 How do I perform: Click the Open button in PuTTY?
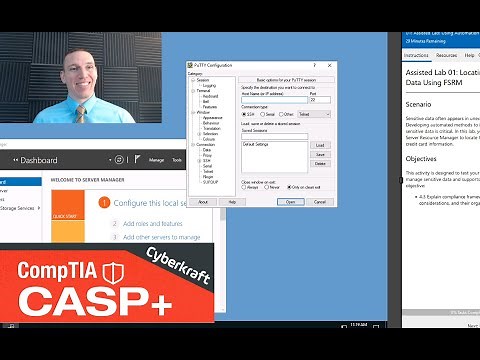tap(290, 202)
